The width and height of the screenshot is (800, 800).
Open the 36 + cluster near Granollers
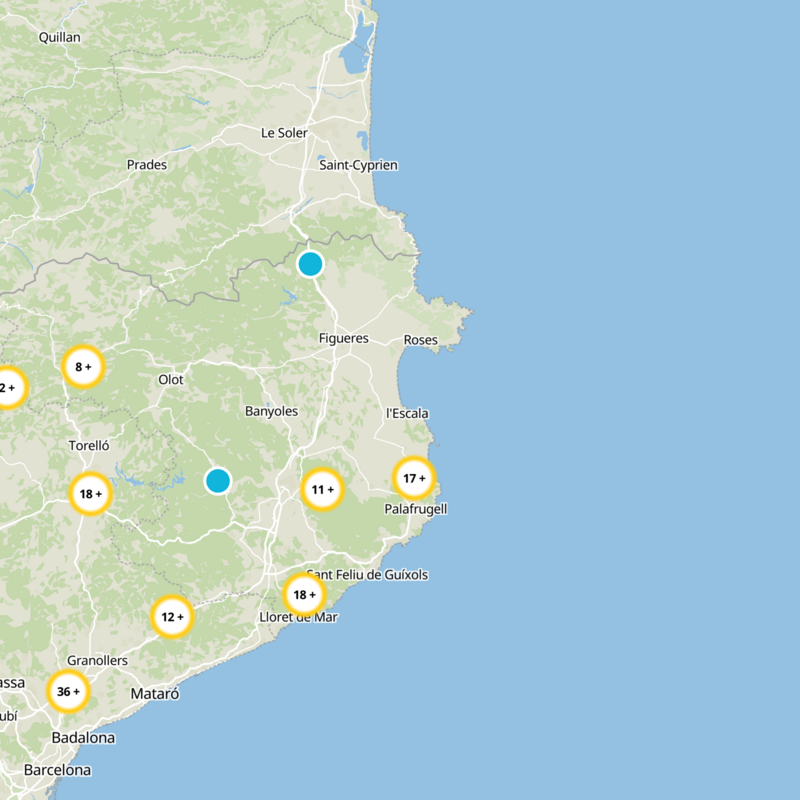68,691
